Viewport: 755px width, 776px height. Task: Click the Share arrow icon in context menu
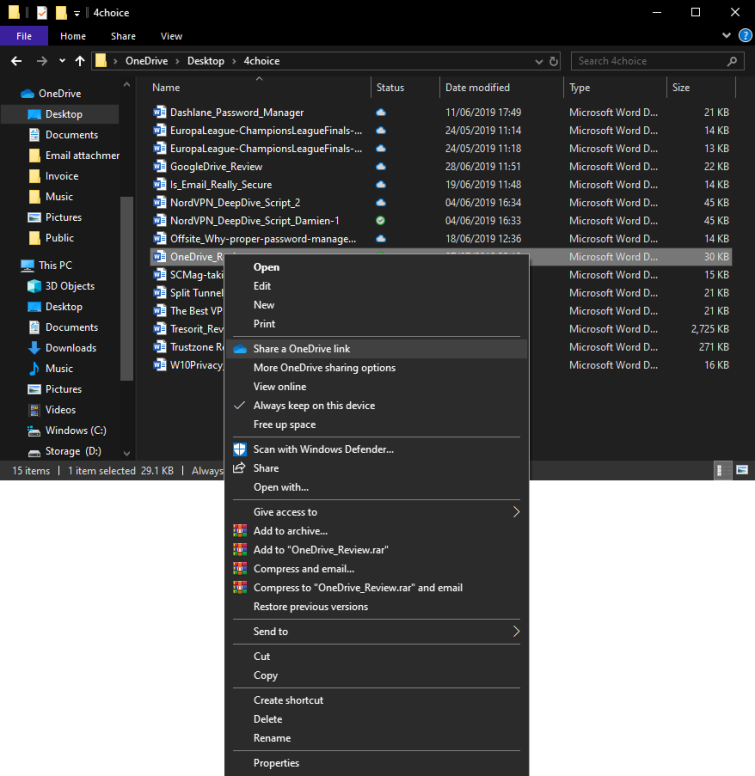click(x=239, y=468)
